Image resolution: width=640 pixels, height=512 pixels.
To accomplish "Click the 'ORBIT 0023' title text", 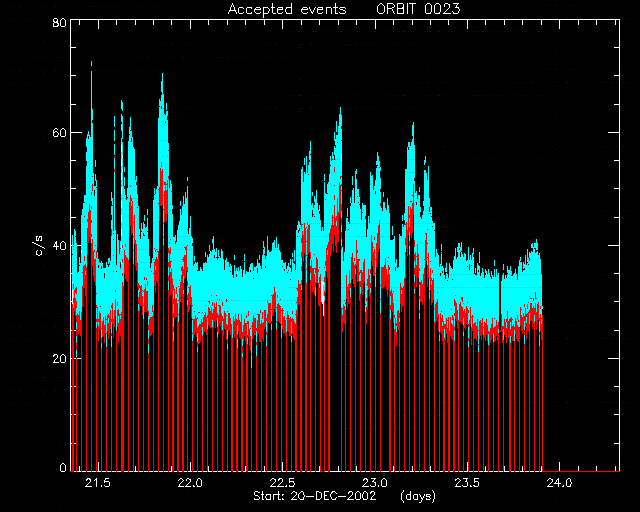I will pos(418,9).
